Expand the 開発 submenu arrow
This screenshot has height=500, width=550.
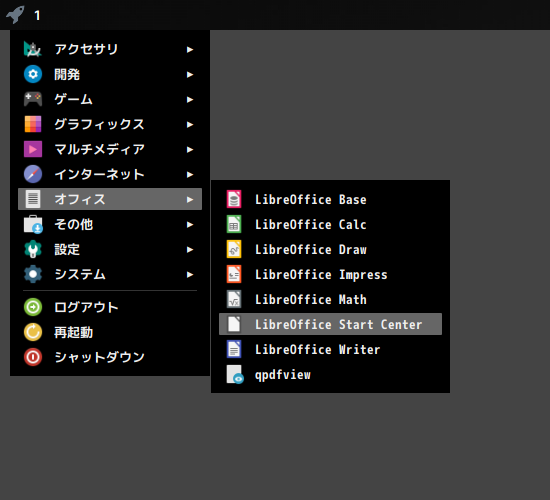[x=190, y=74]
